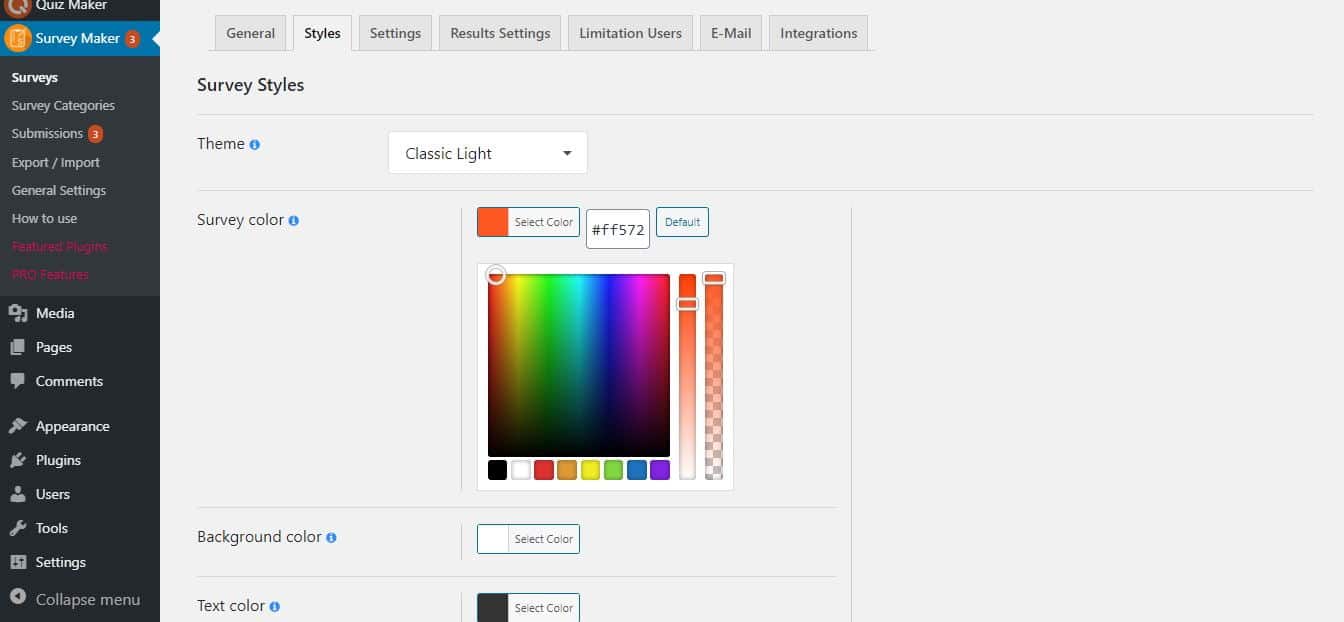1344x622 pixels.
Task: Pick the green palette swatch
Action: [x=613, y=470]
